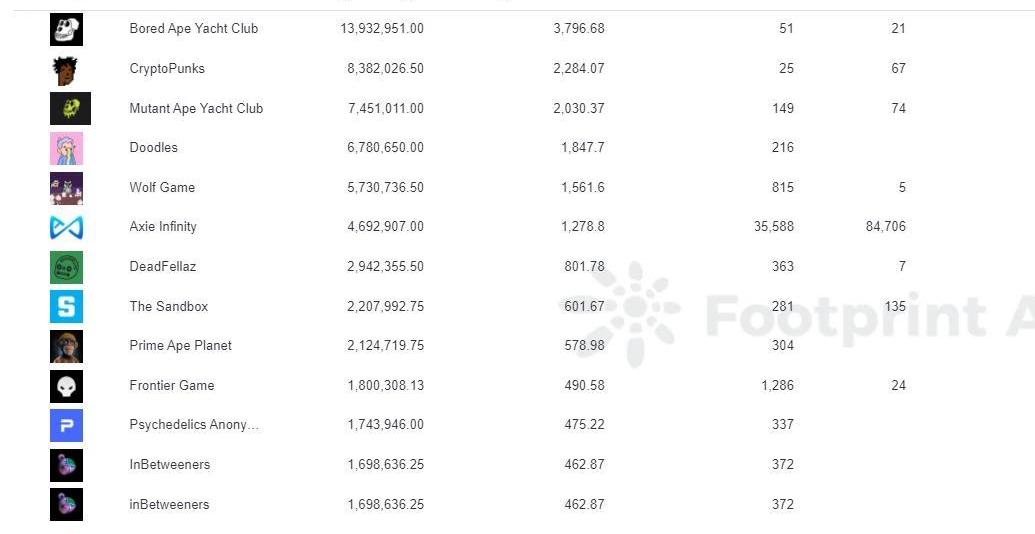The image size is (1035, 534).
Task: Click the CryptoPunks collection name
Action: tap(167, 69)
